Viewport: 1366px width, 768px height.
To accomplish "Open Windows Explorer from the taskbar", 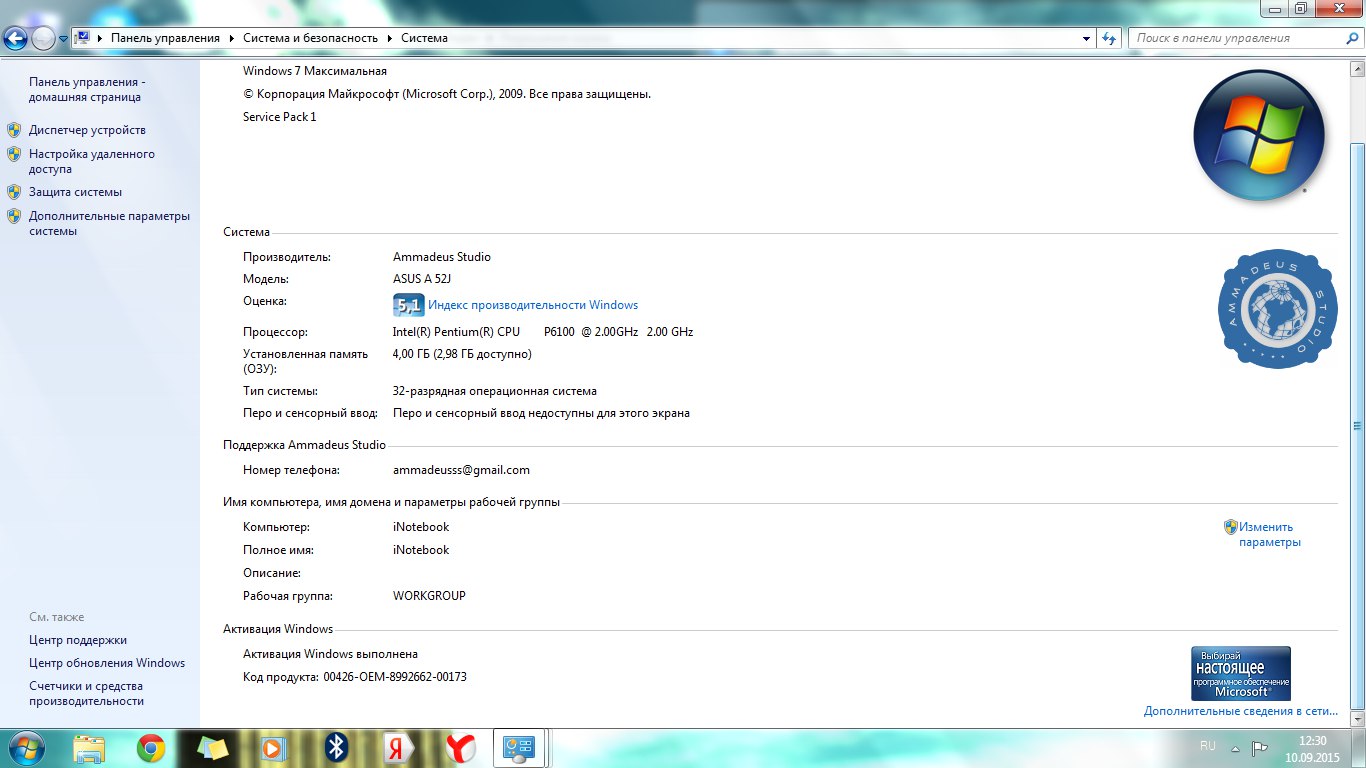I will [89, 748].
